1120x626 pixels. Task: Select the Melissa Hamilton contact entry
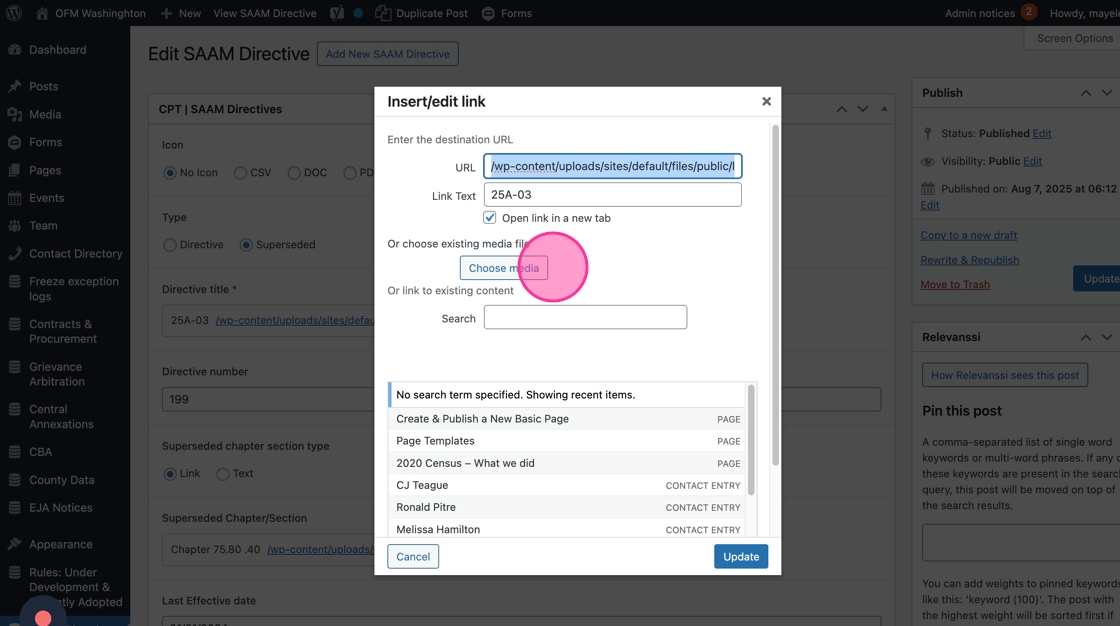tap(567, 529)
